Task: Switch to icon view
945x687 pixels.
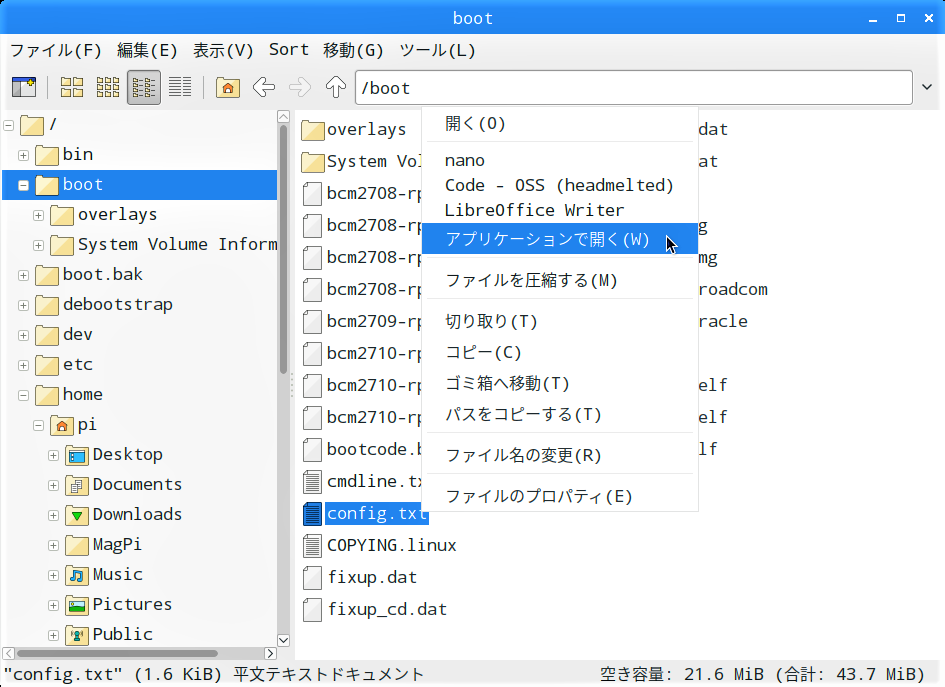Action: coord(72,87)
